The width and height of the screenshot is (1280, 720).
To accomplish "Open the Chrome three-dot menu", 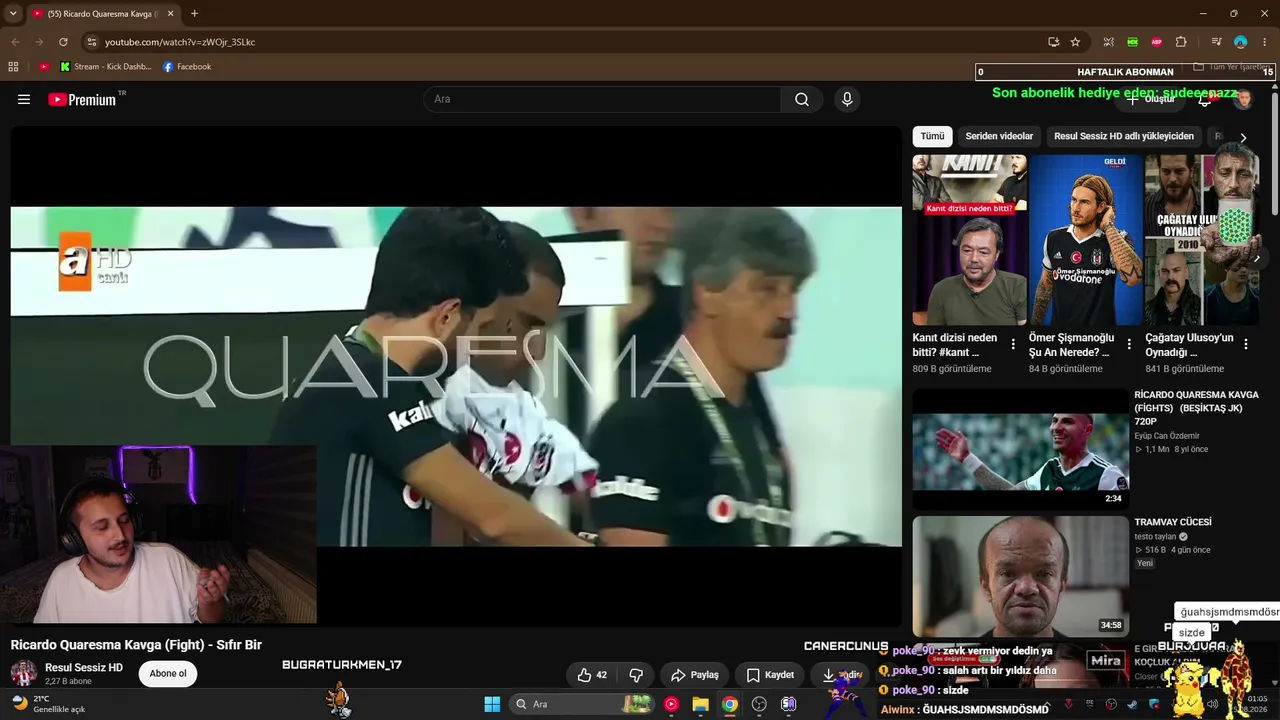I will (1264, 42).
